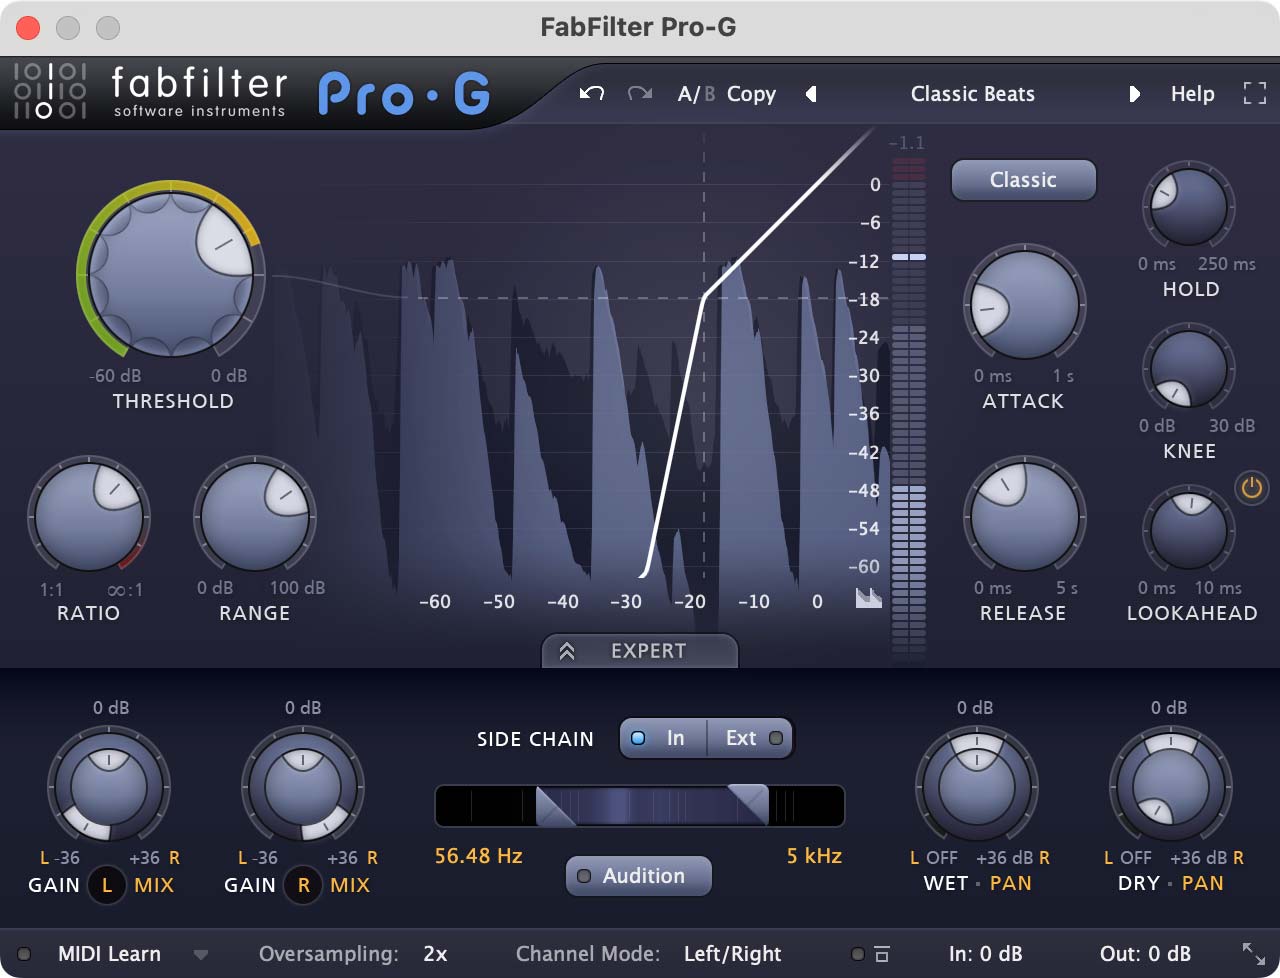Toggle the global bypass indicator
Screen dimensions: 1280x978
click(x=857, y=954)
